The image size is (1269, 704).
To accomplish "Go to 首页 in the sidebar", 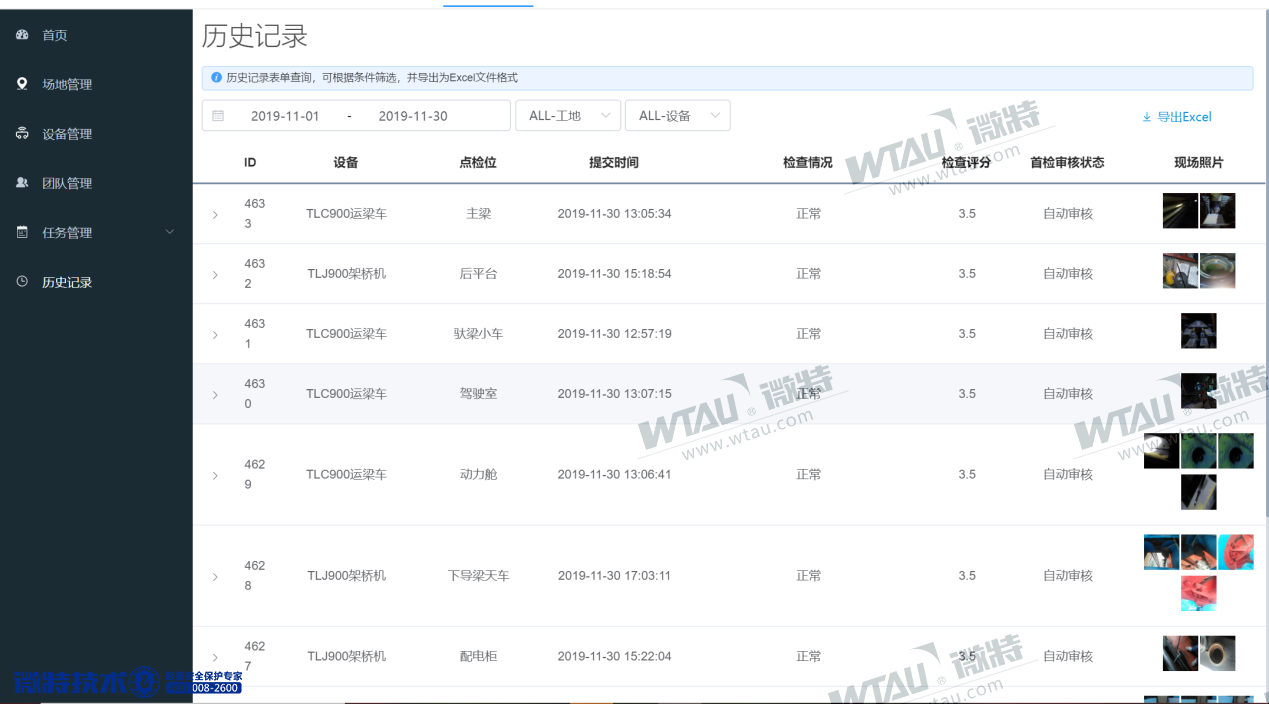I will click(54, 35).
